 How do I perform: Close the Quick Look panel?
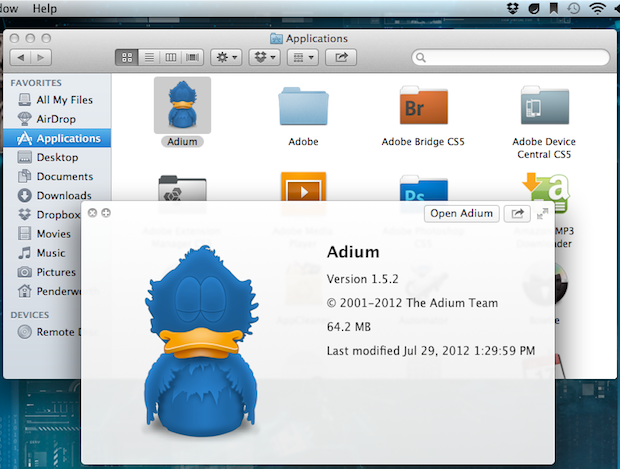pyautogui.click(x=92, y=213)
